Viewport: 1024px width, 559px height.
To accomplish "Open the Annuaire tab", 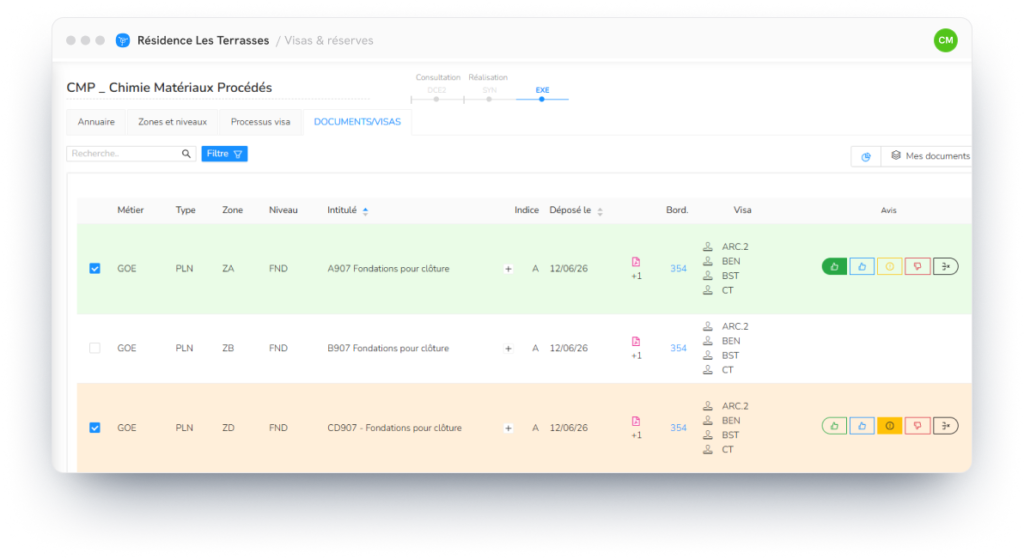I will pos(96,122).
